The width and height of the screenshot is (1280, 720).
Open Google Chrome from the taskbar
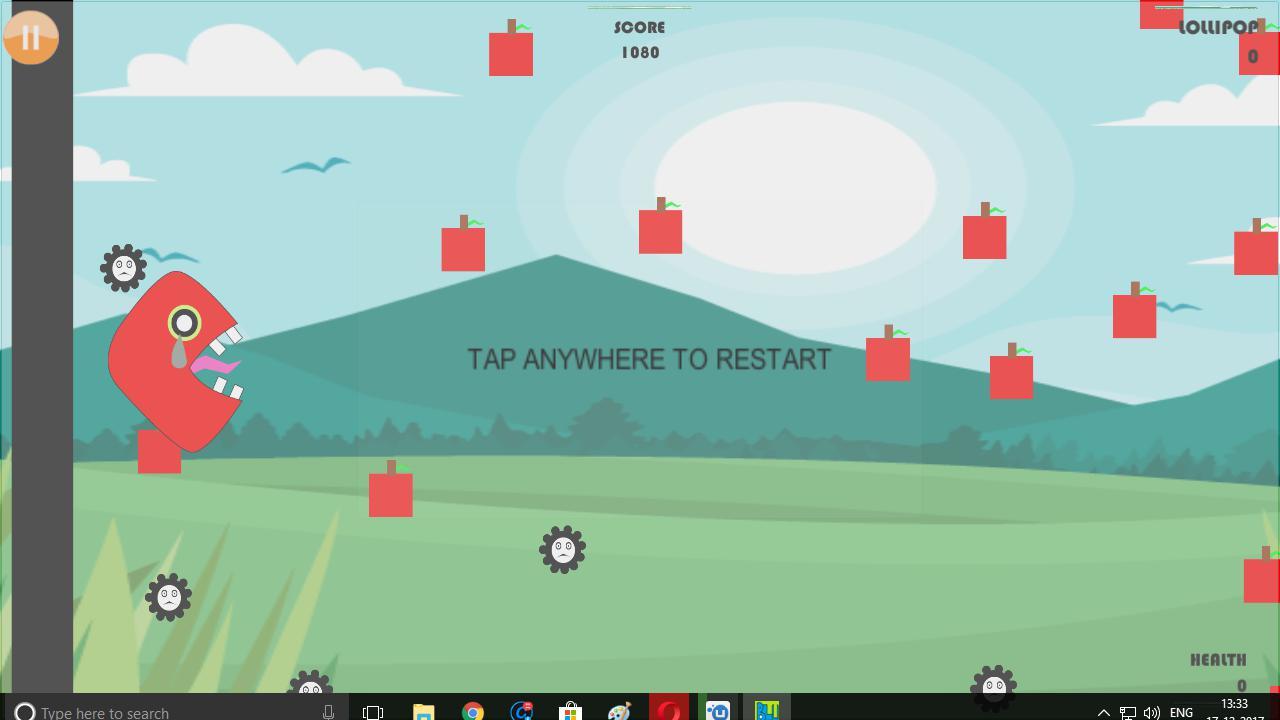coord(472,711)
